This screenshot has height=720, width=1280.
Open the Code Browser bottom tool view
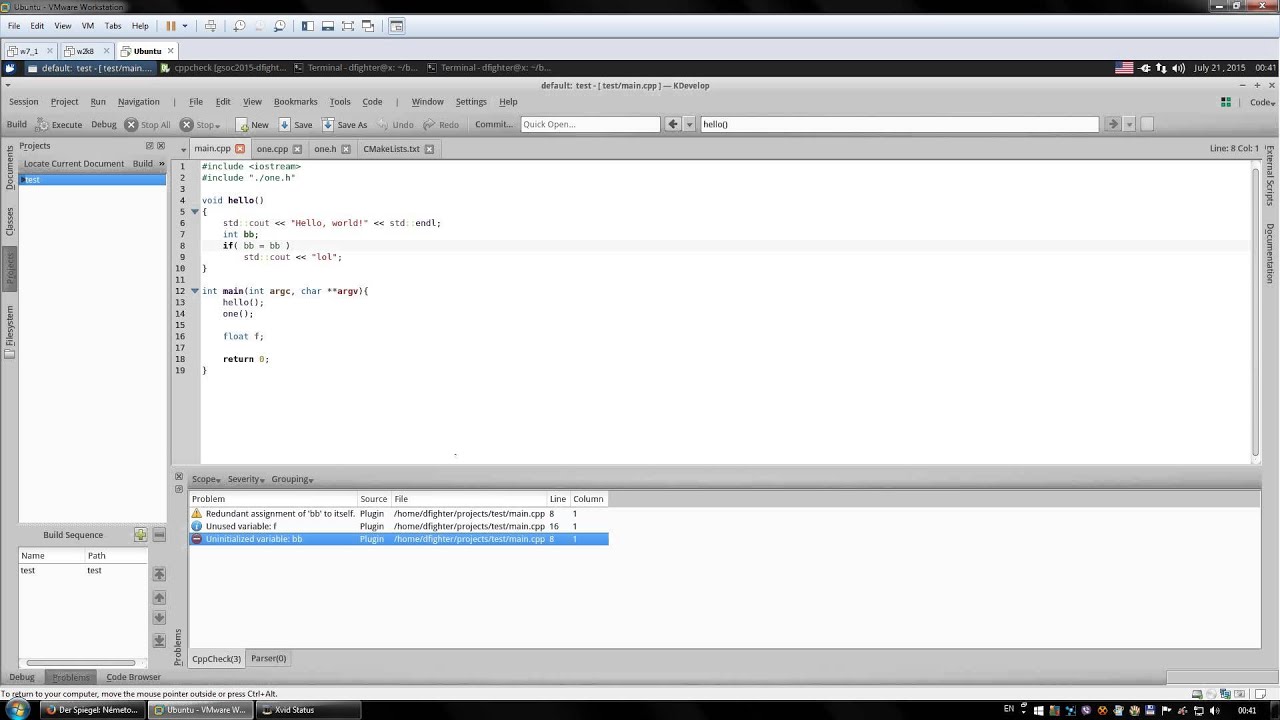tap(133, 677)
